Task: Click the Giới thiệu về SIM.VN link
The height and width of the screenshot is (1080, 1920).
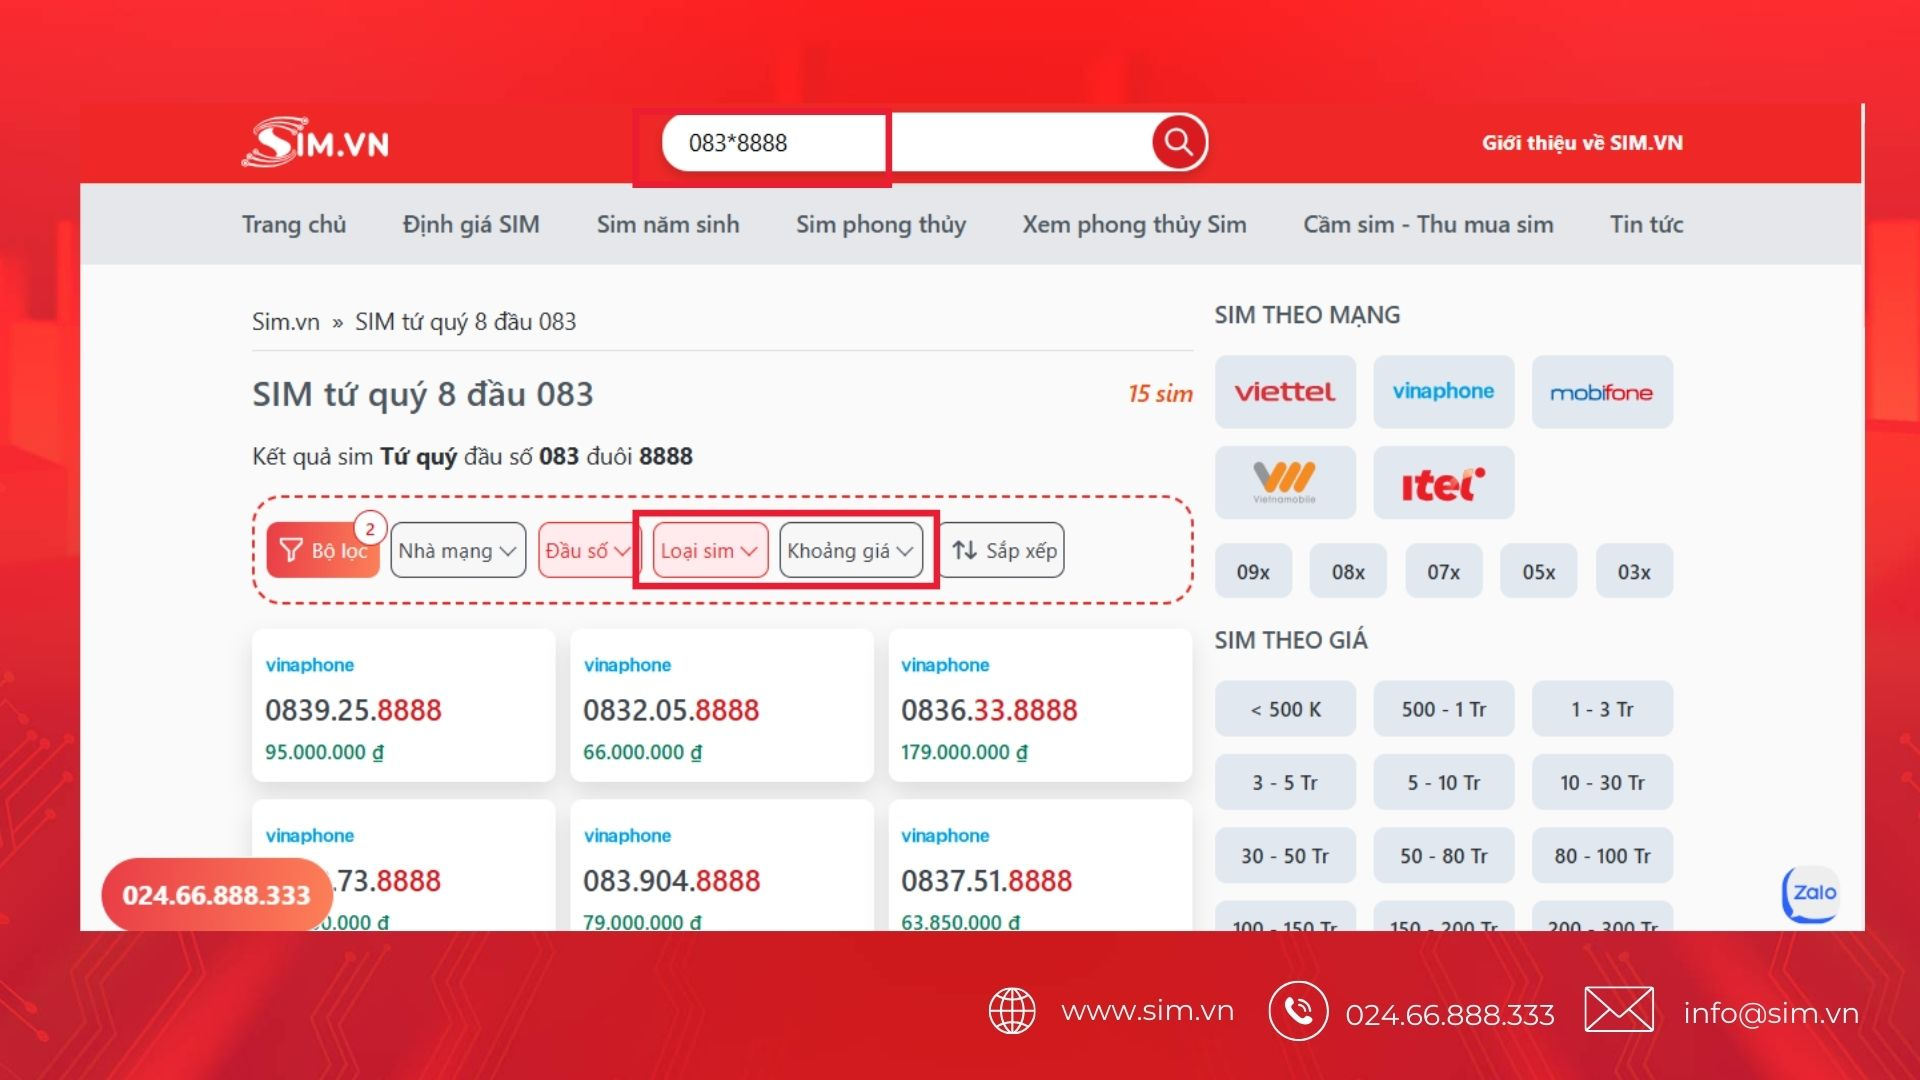Action: [1582, 143]
